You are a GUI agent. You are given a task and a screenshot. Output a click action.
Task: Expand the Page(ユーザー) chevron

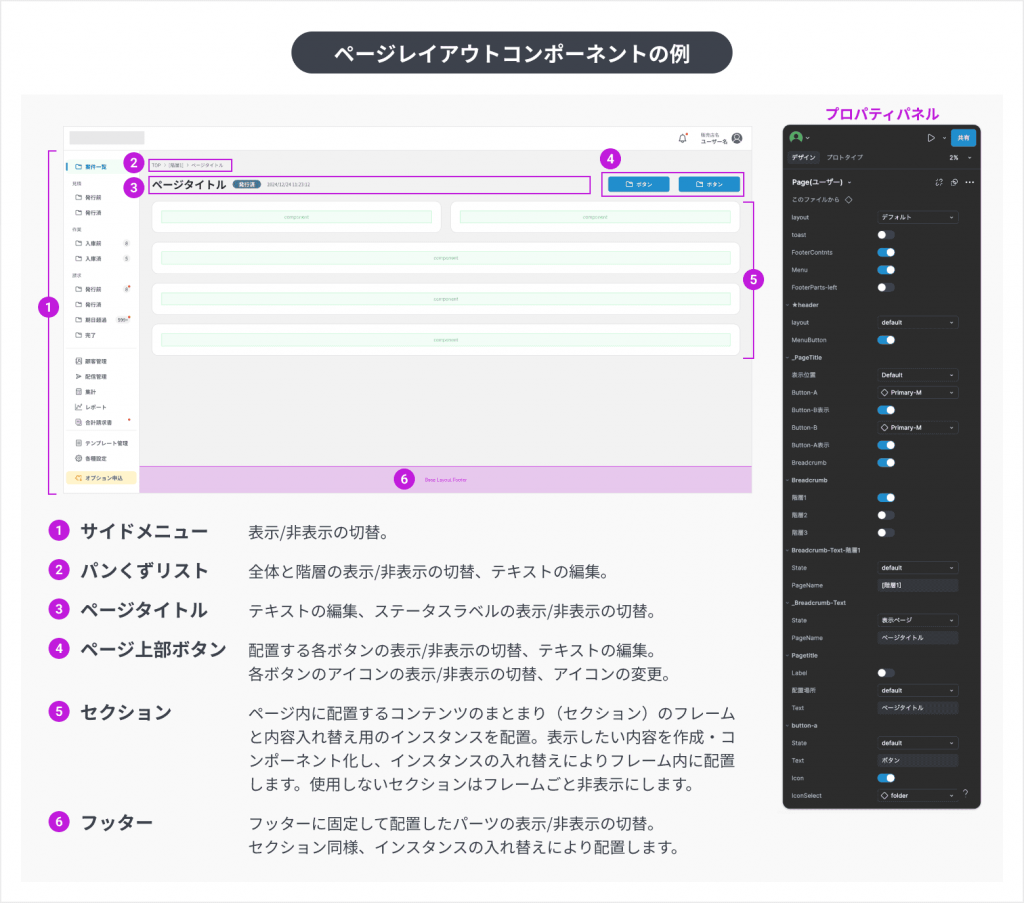click(x=850, y=183)
